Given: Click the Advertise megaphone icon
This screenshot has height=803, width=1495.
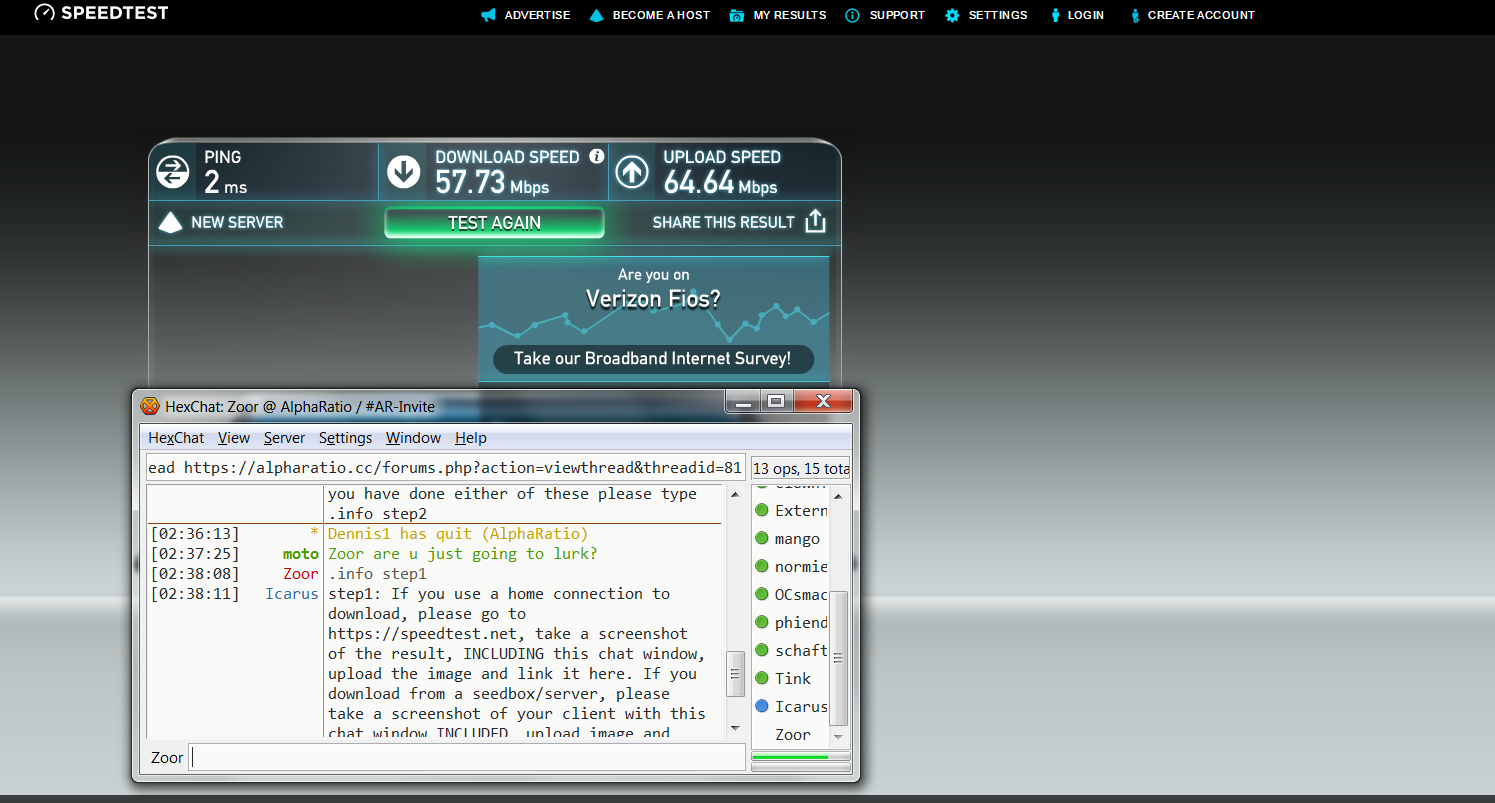Looking at the screenshot, I should [488, 15].
